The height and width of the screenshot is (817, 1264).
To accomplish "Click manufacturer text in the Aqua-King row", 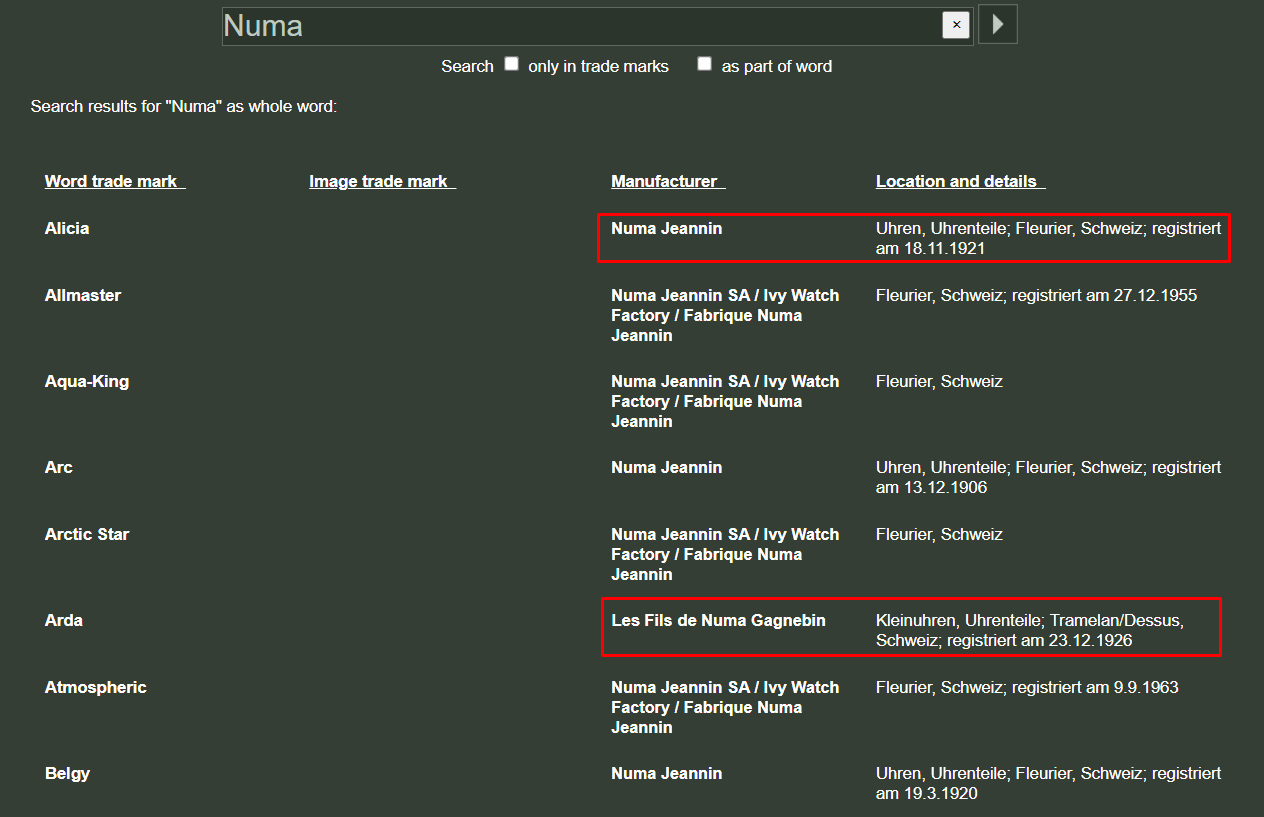I will (725, 401).
